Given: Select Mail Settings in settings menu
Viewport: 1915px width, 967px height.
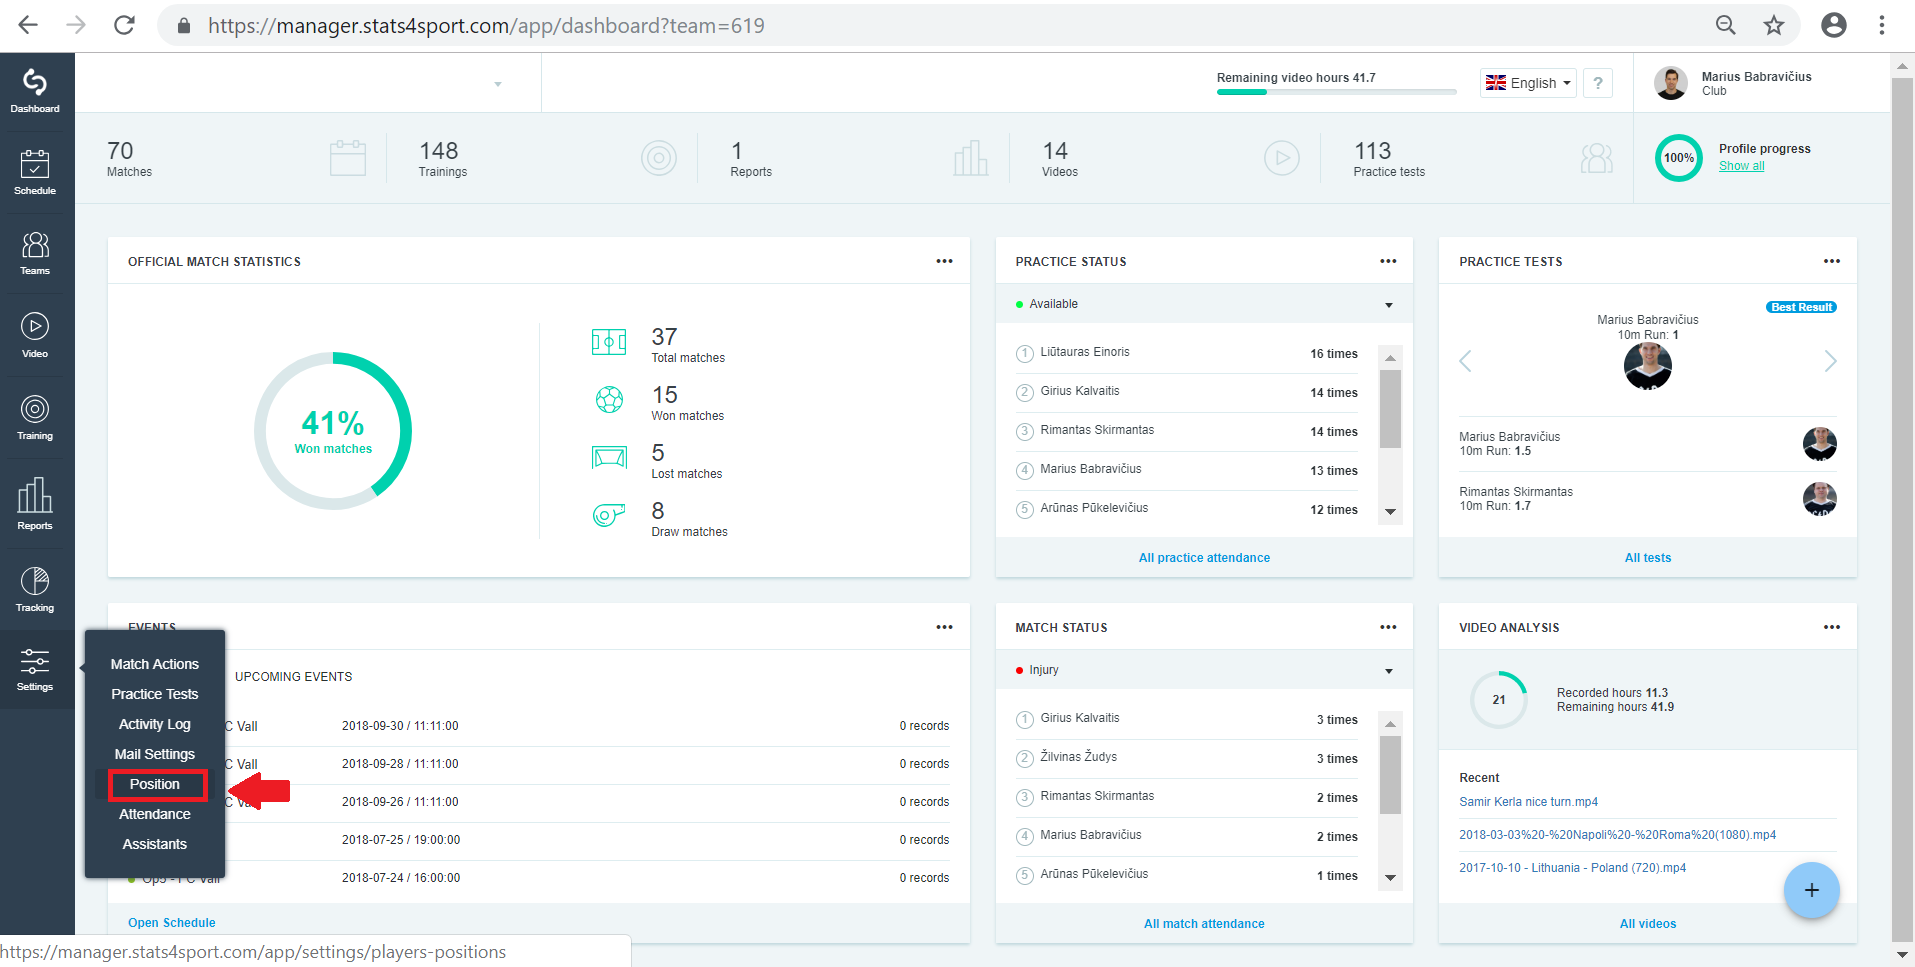Looking at the screenshot, I should coord(154,754).
